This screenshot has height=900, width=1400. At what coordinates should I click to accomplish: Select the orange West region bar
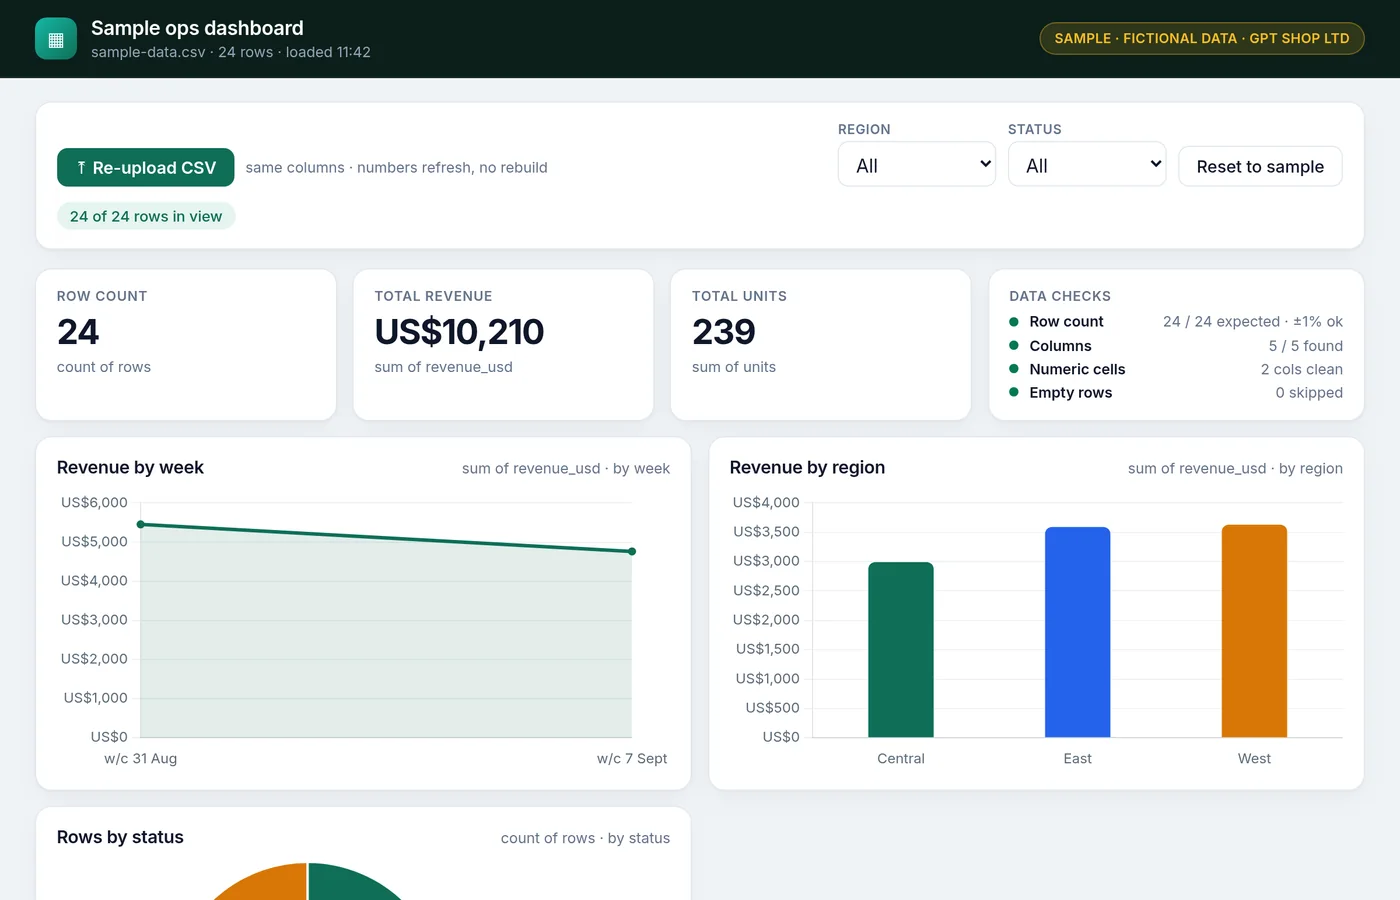(x=1254, y=631)
